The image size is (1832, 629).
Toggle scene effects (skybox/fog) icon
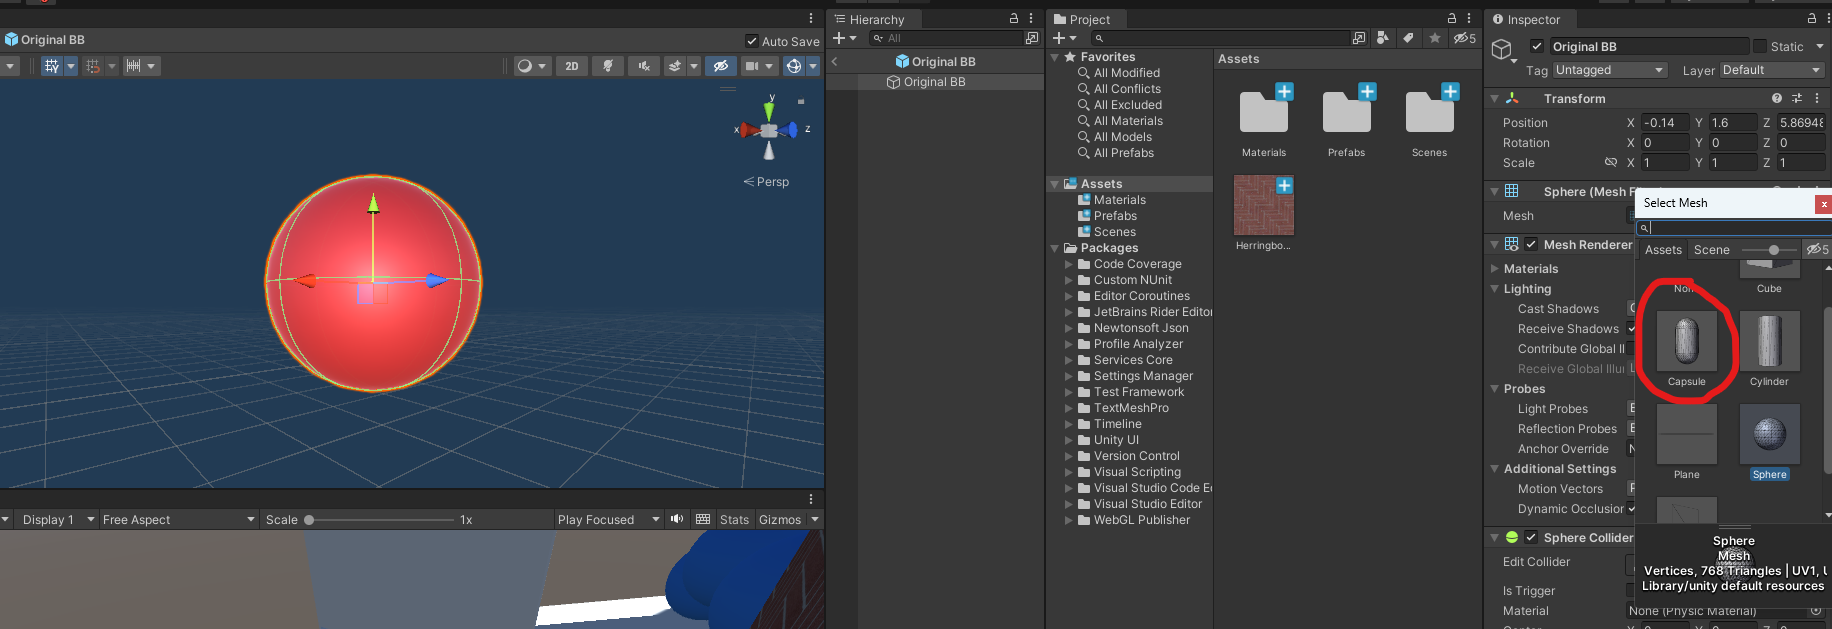pyautogui.click(x=675, y=66)
